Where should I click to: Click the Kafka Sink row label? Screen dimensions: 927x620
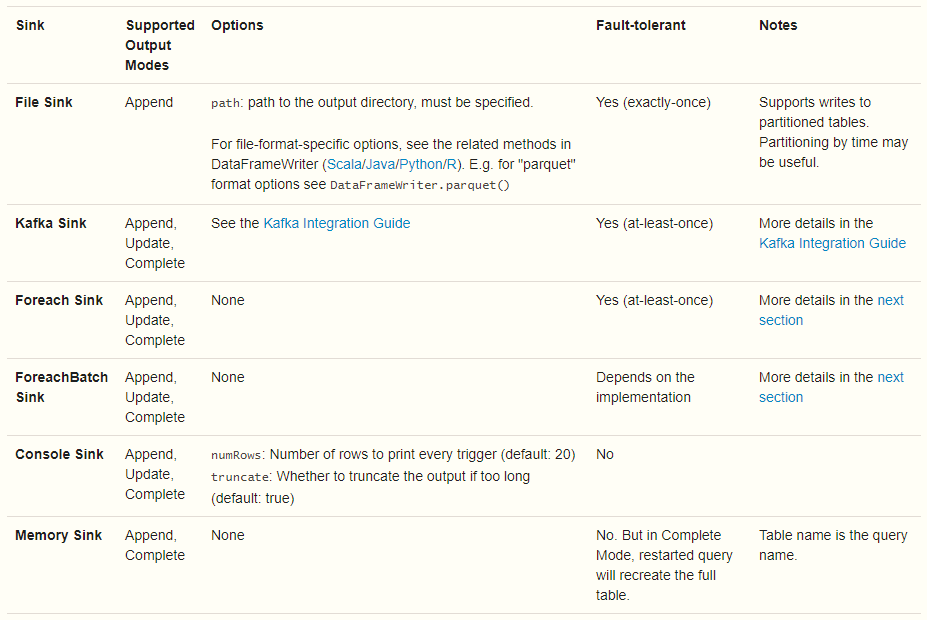tap(51, 223)
